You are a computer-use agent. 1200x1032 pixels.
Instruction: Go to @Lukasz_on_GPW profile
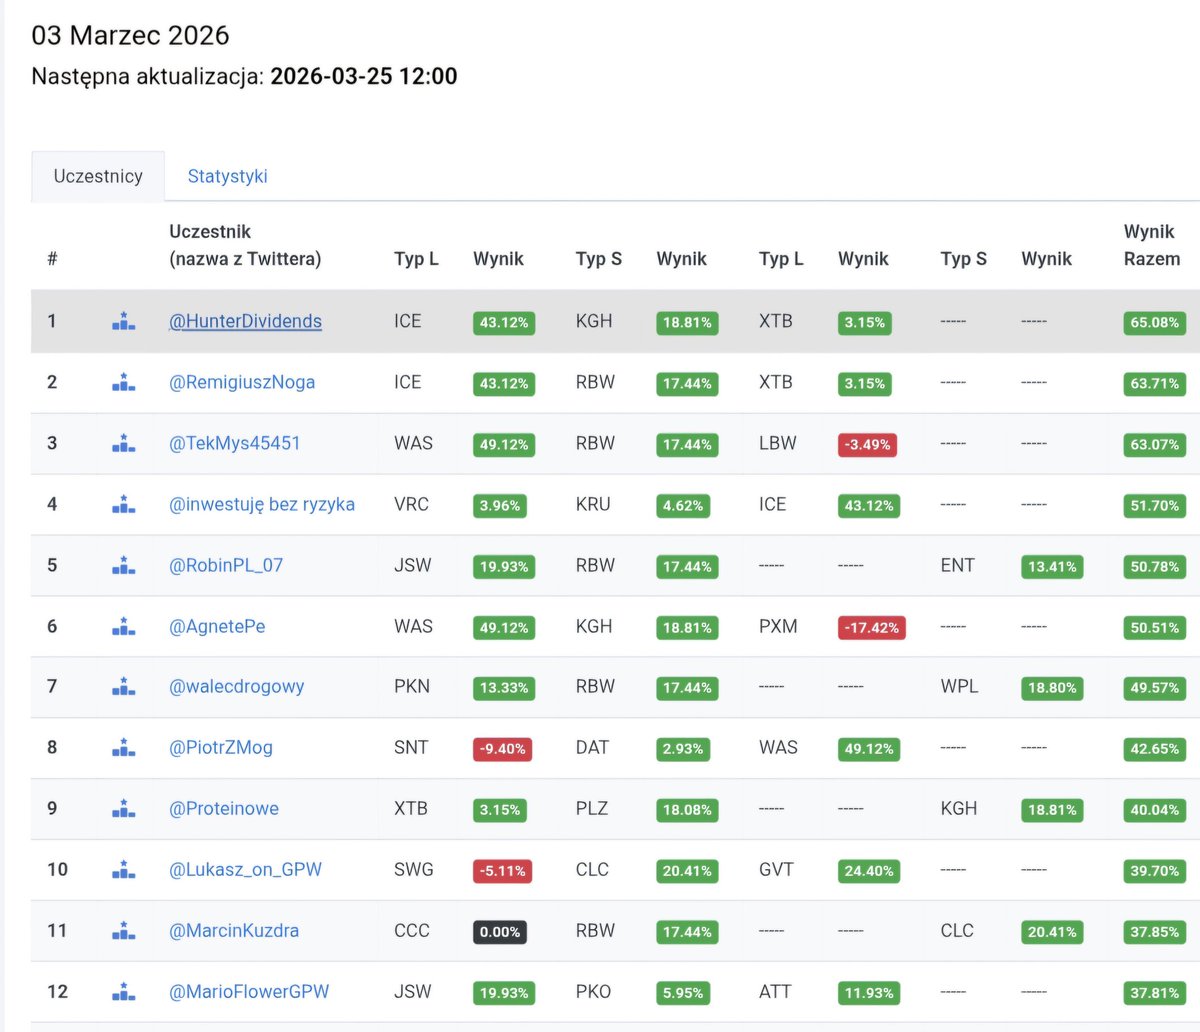246,869
